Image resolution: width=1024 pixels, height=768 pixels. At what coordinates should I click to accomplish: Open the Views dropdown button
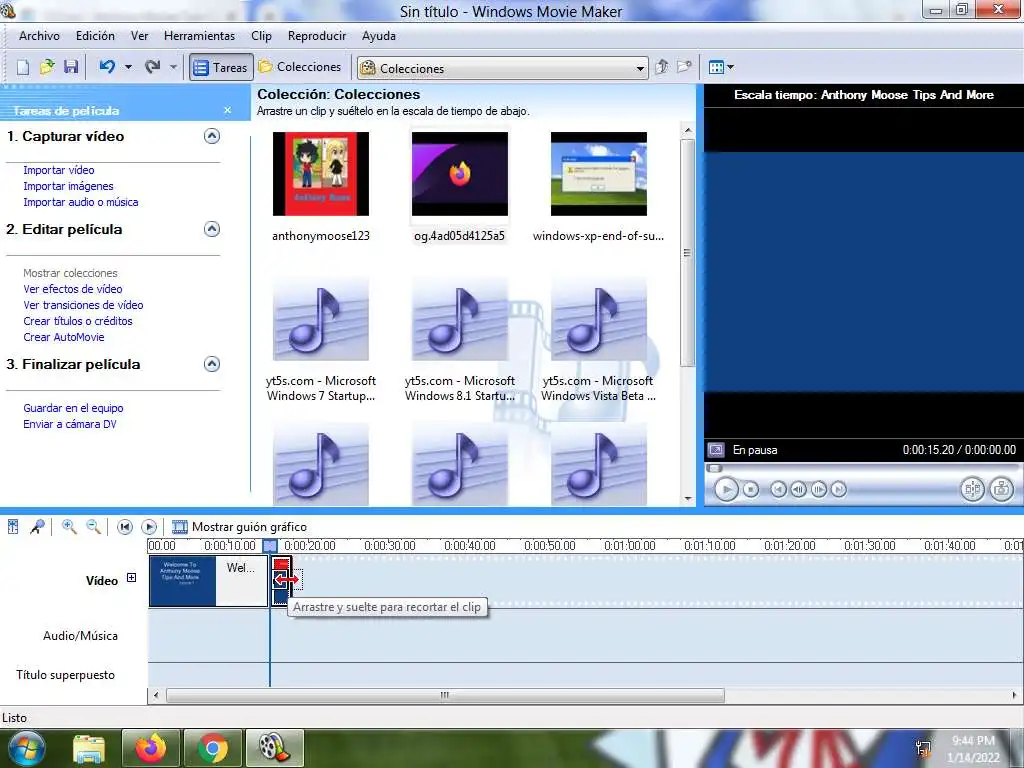(721, 67)
